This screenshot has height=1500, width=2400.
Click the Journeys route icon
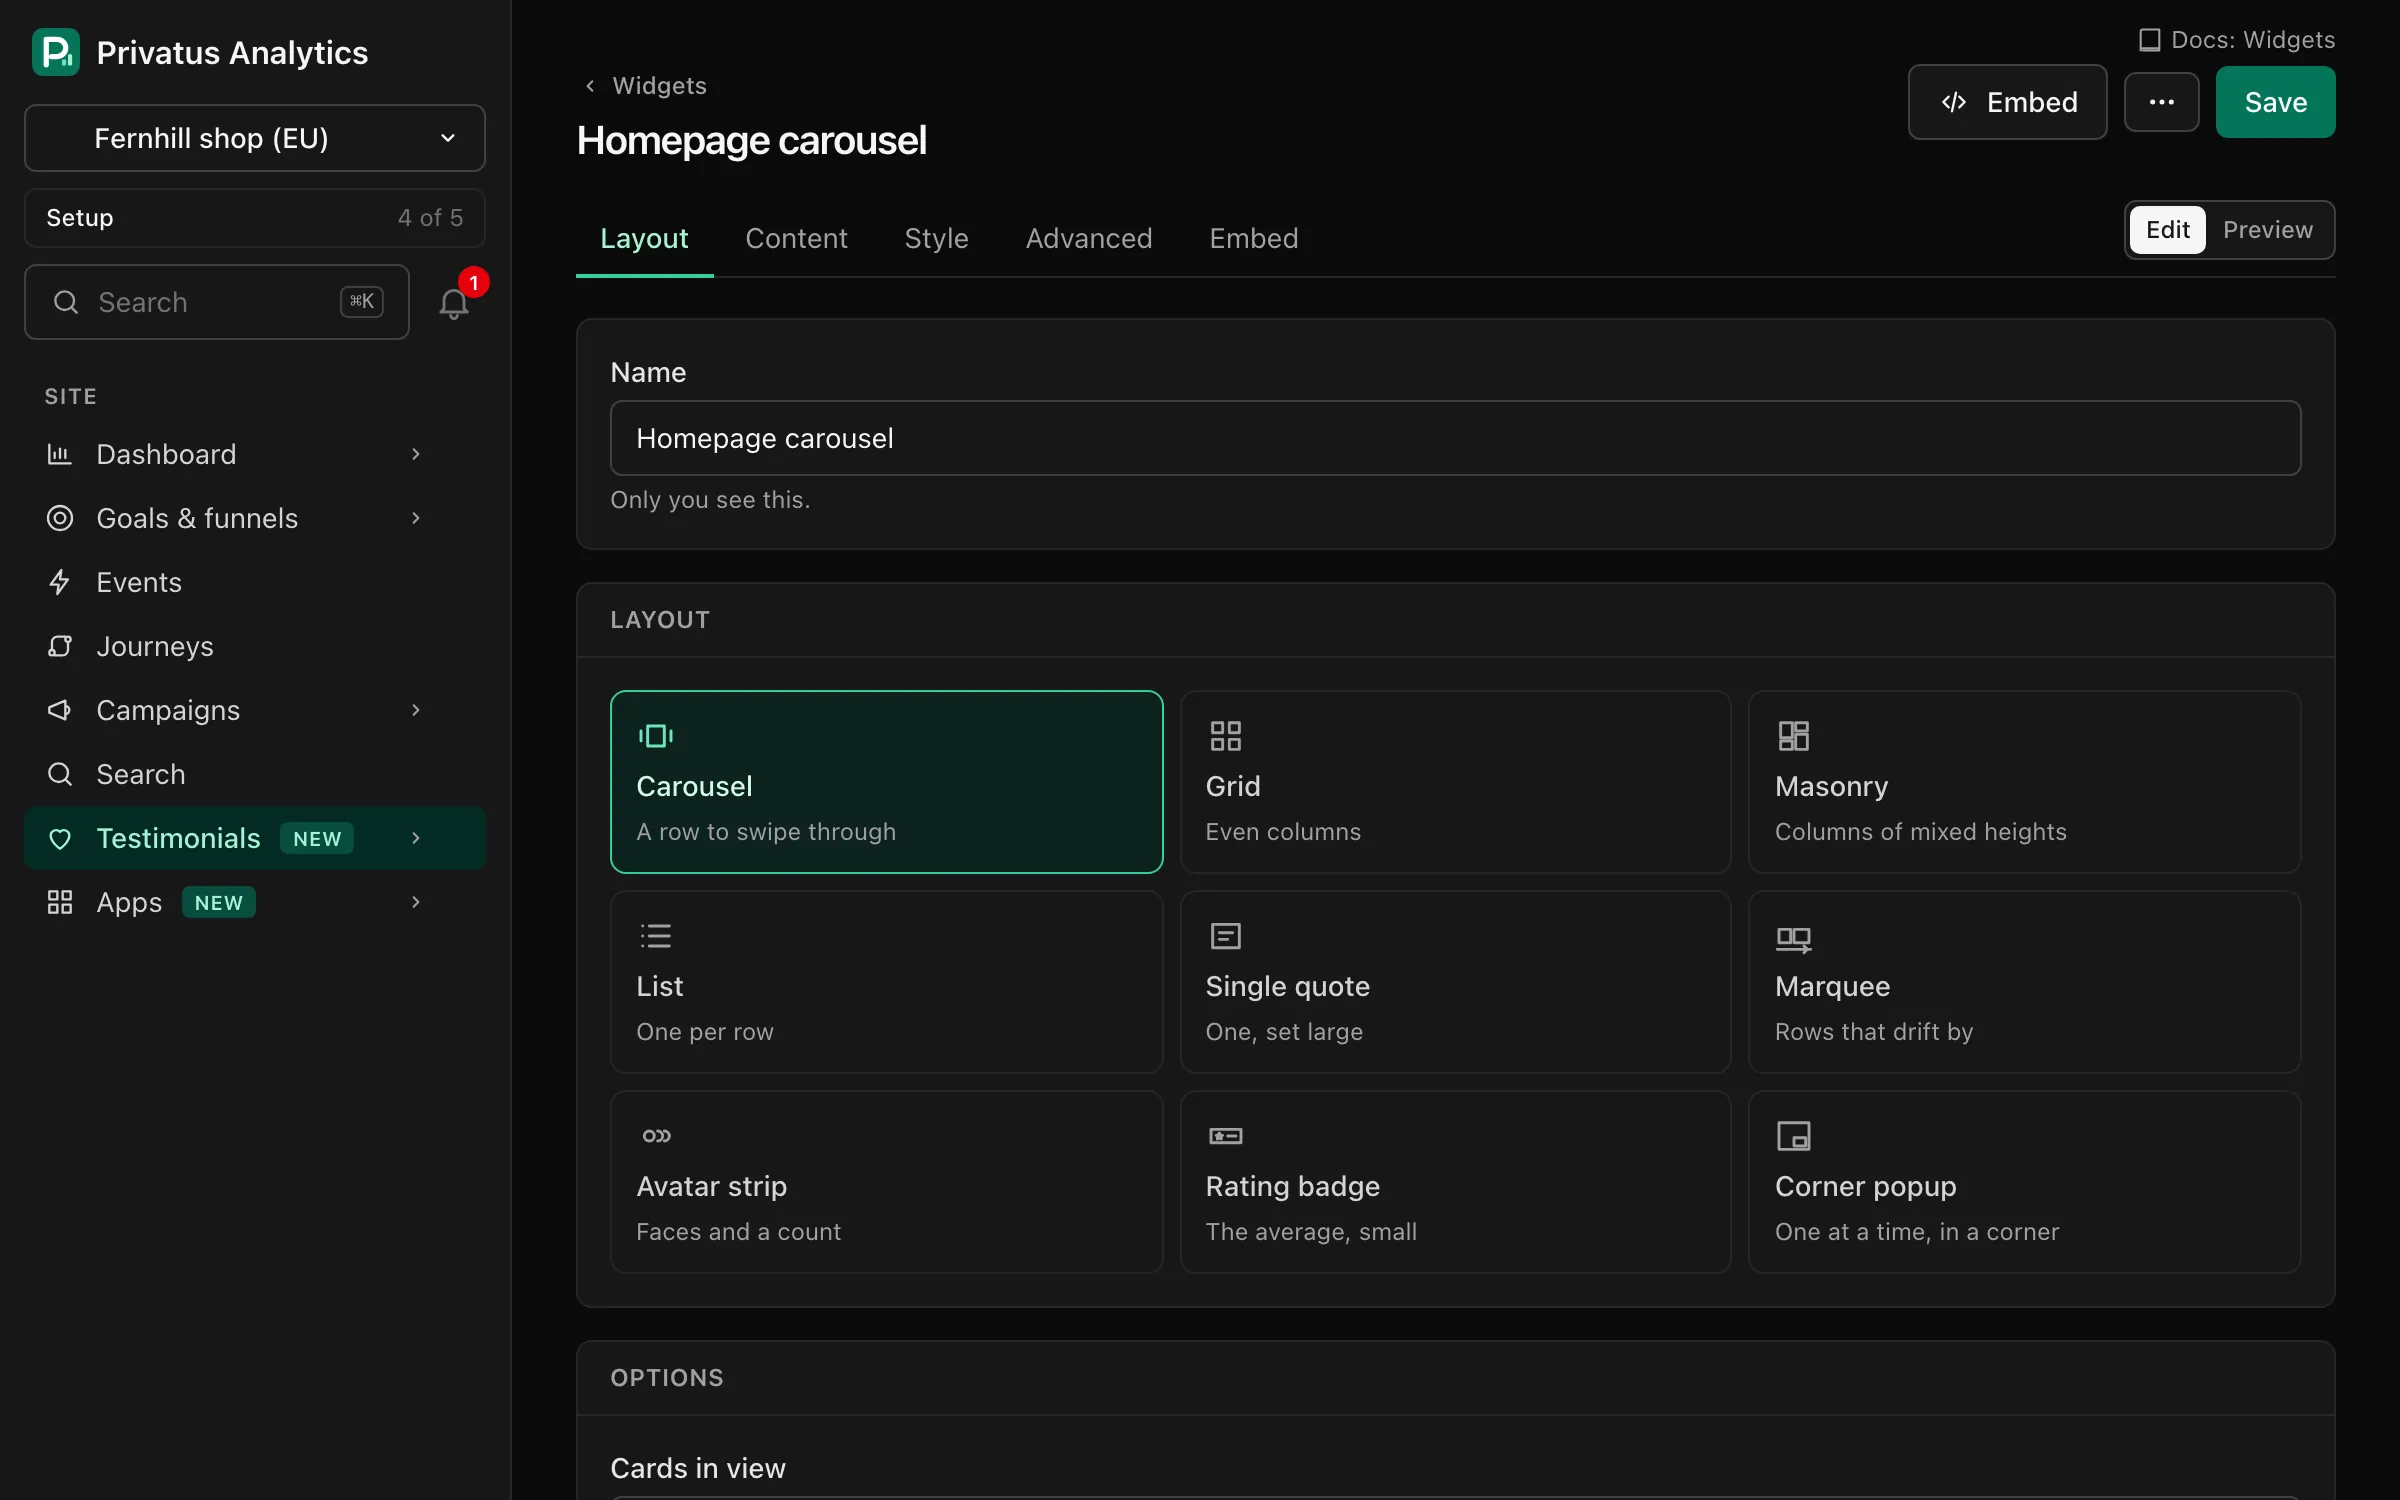60,646
